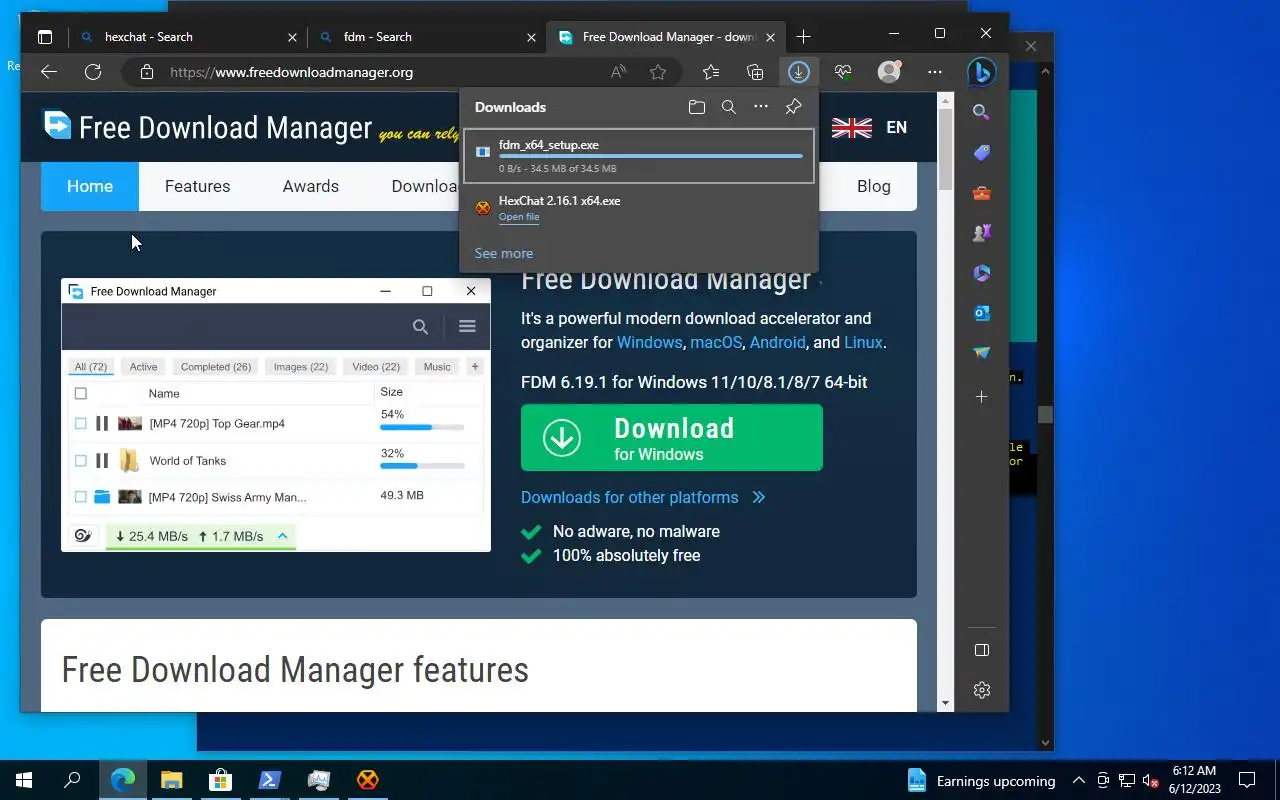Open Browser essentials heart icon

[843, 72]
